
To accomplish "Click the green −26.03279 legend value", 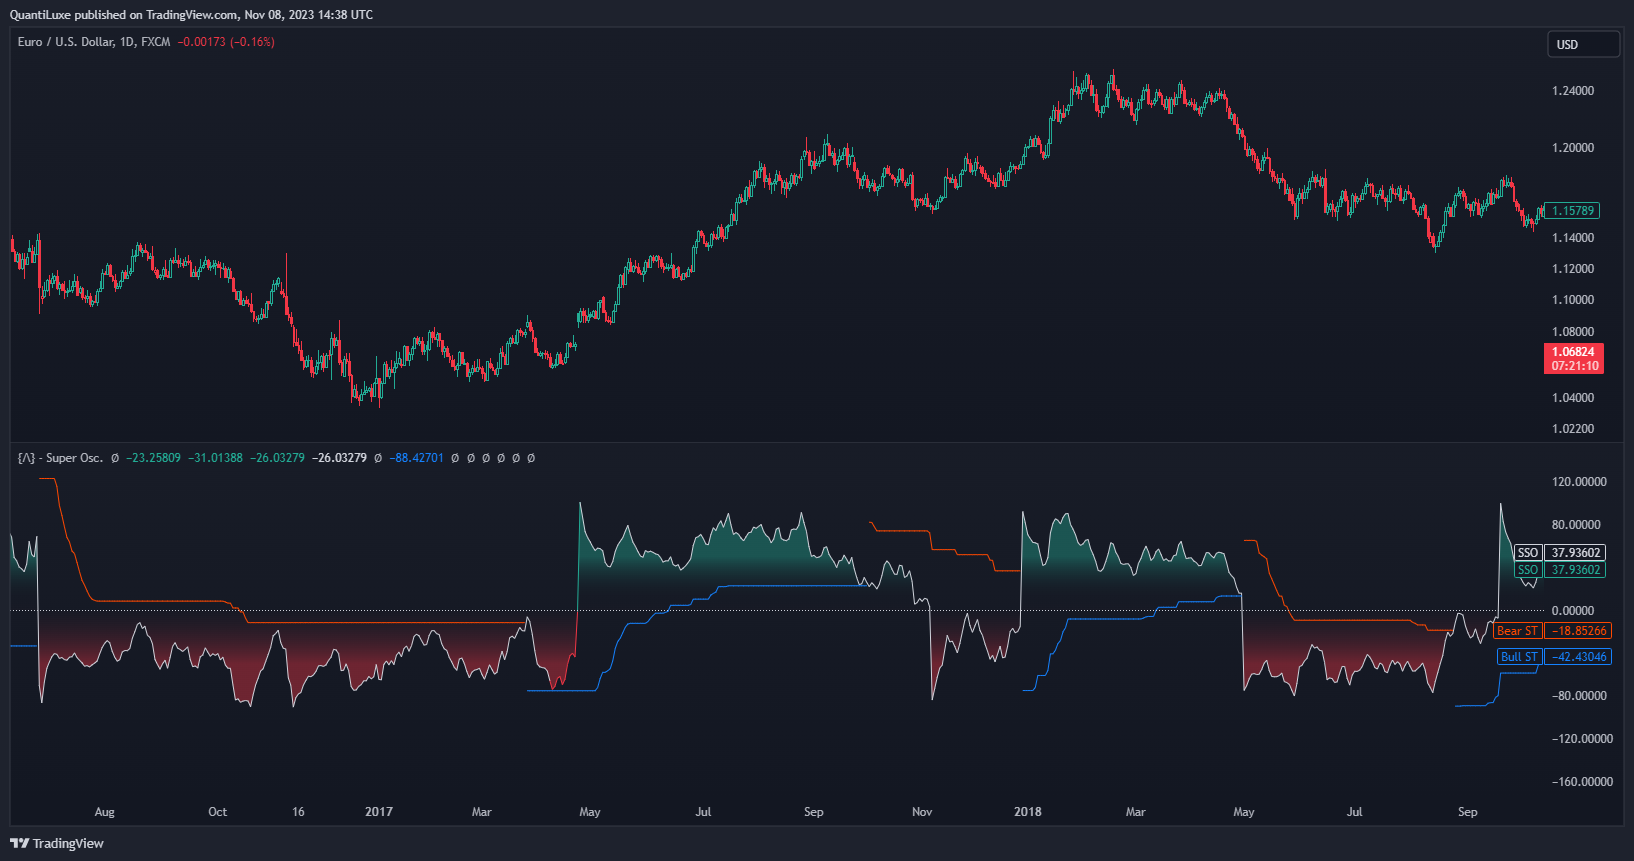I will [277, 458].
